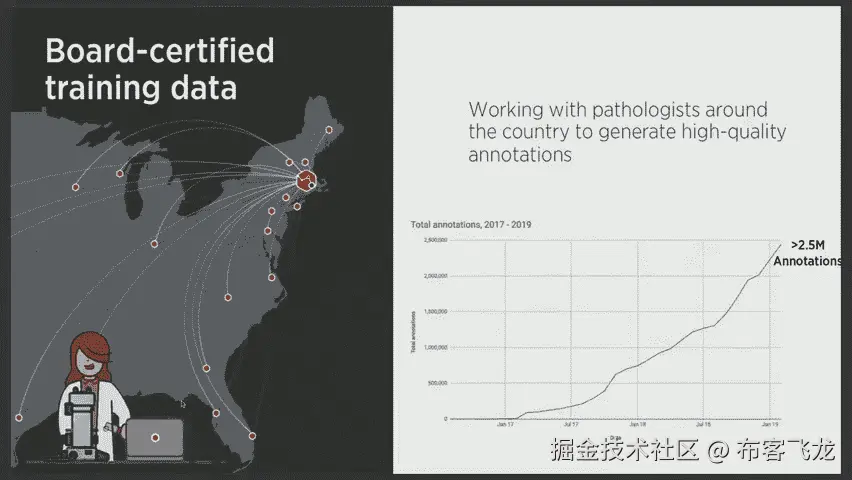Click the "Board-certified training data" slide title

pyautogui.click(x=159, y=69)
